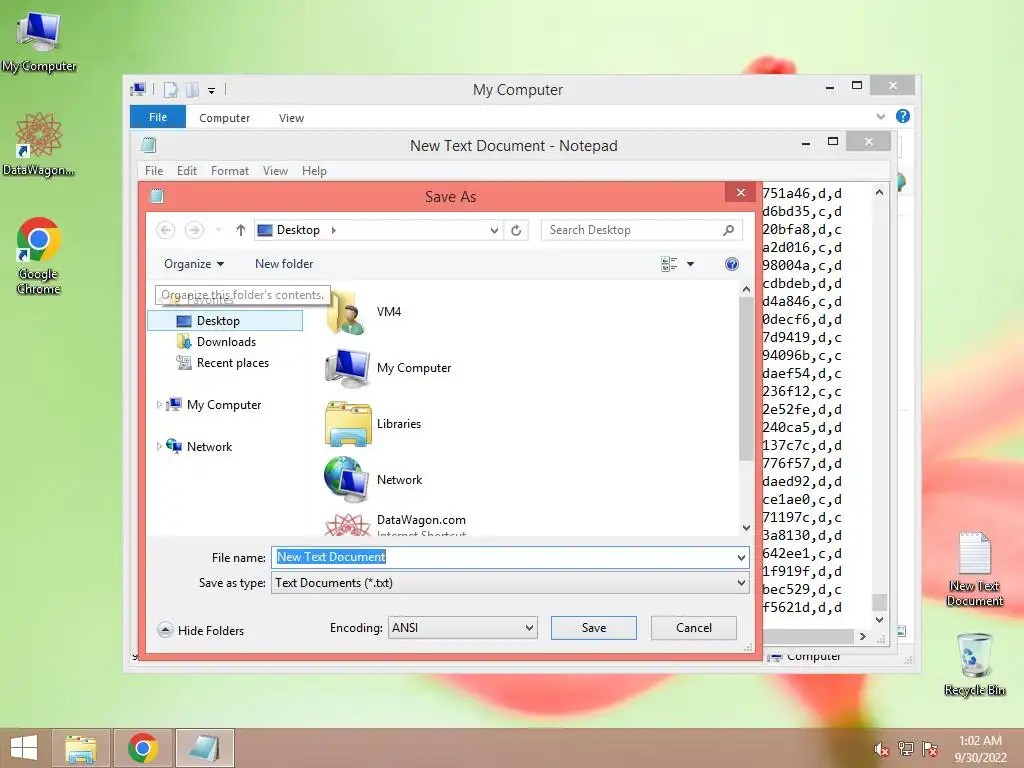Select the Libraries folder icon in file list
1024x768 pixels.
(x=347, y=424)
